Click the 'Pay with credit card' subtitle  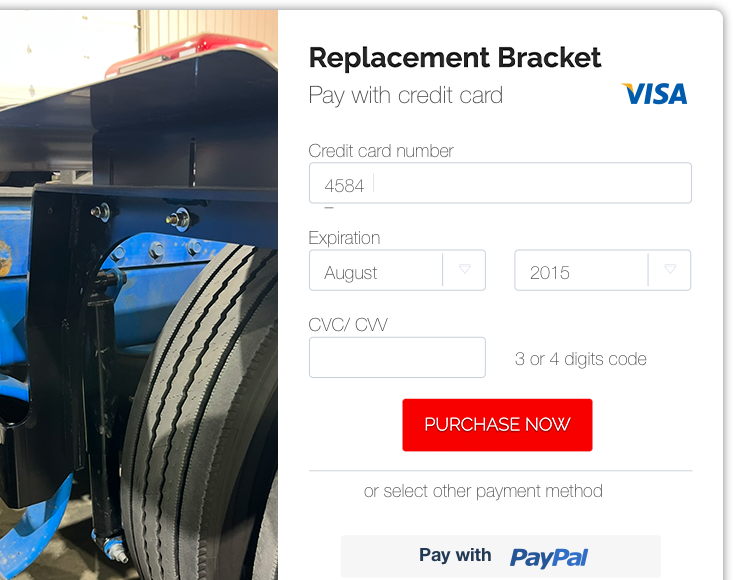pyautogui.click(x=406, y=96)
